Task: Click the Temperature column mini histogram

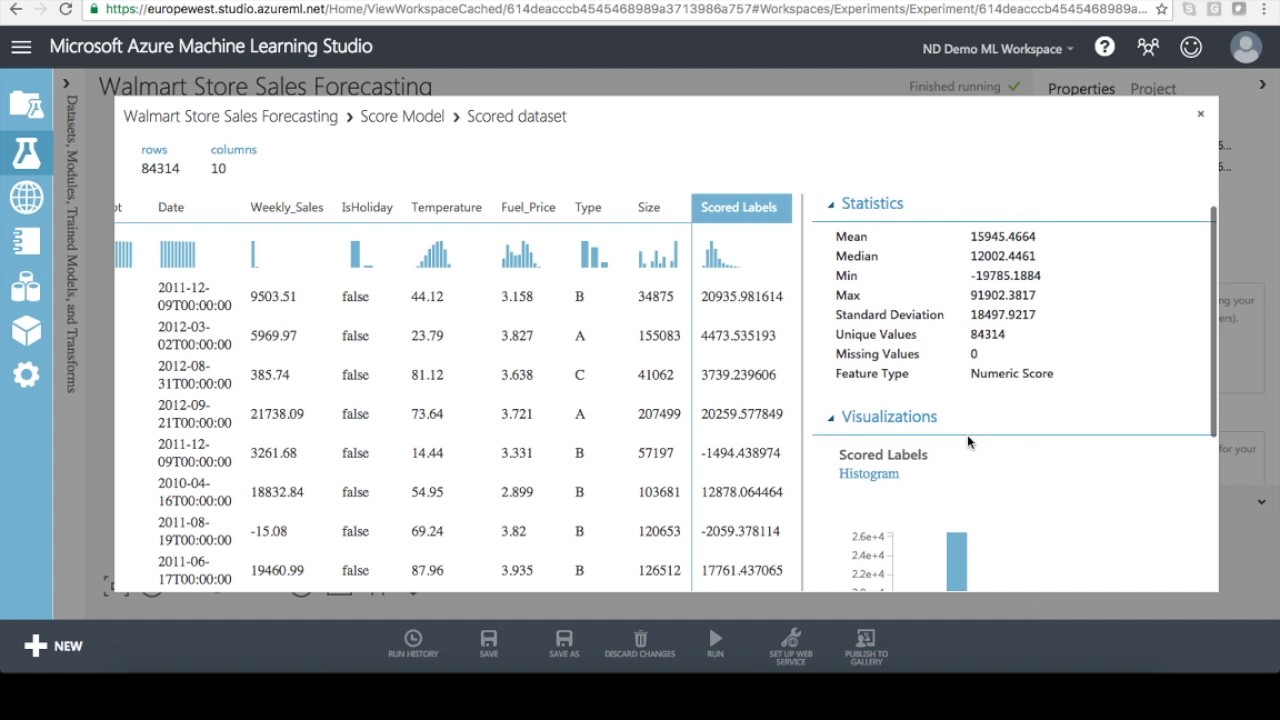Action: 434,254
